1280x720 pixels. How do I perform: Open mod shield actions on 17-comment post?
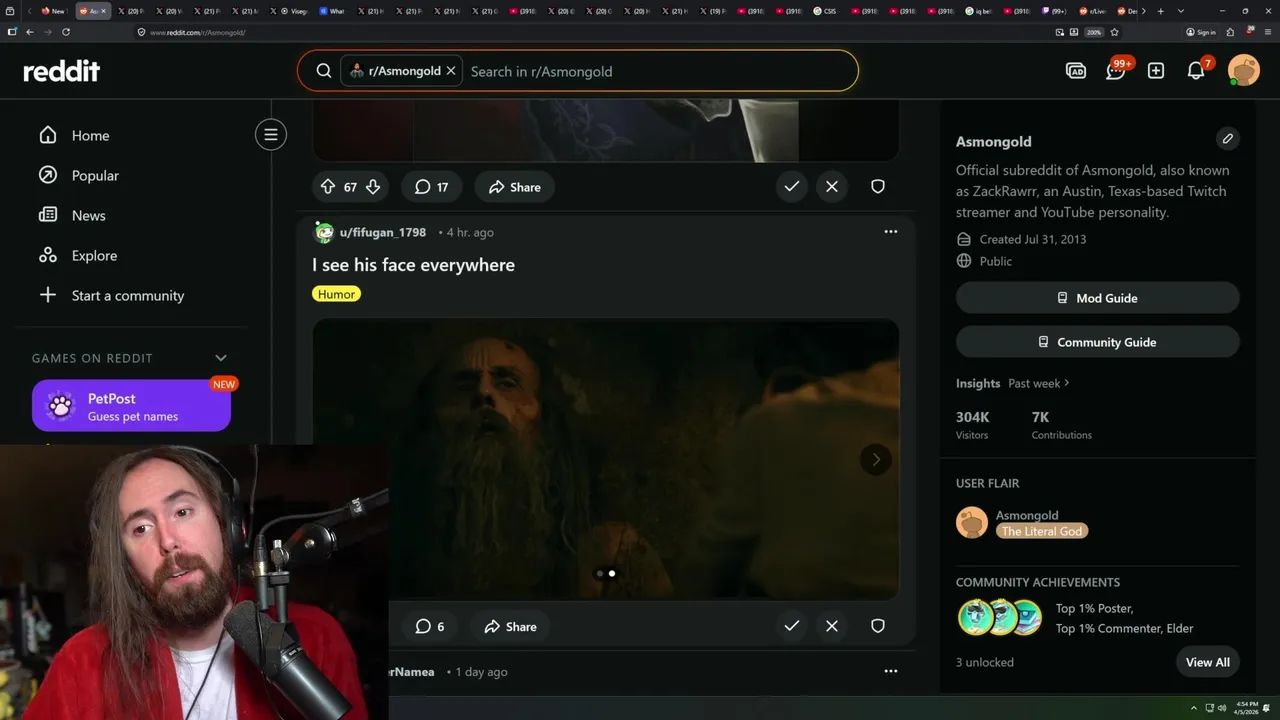(878, 186)
